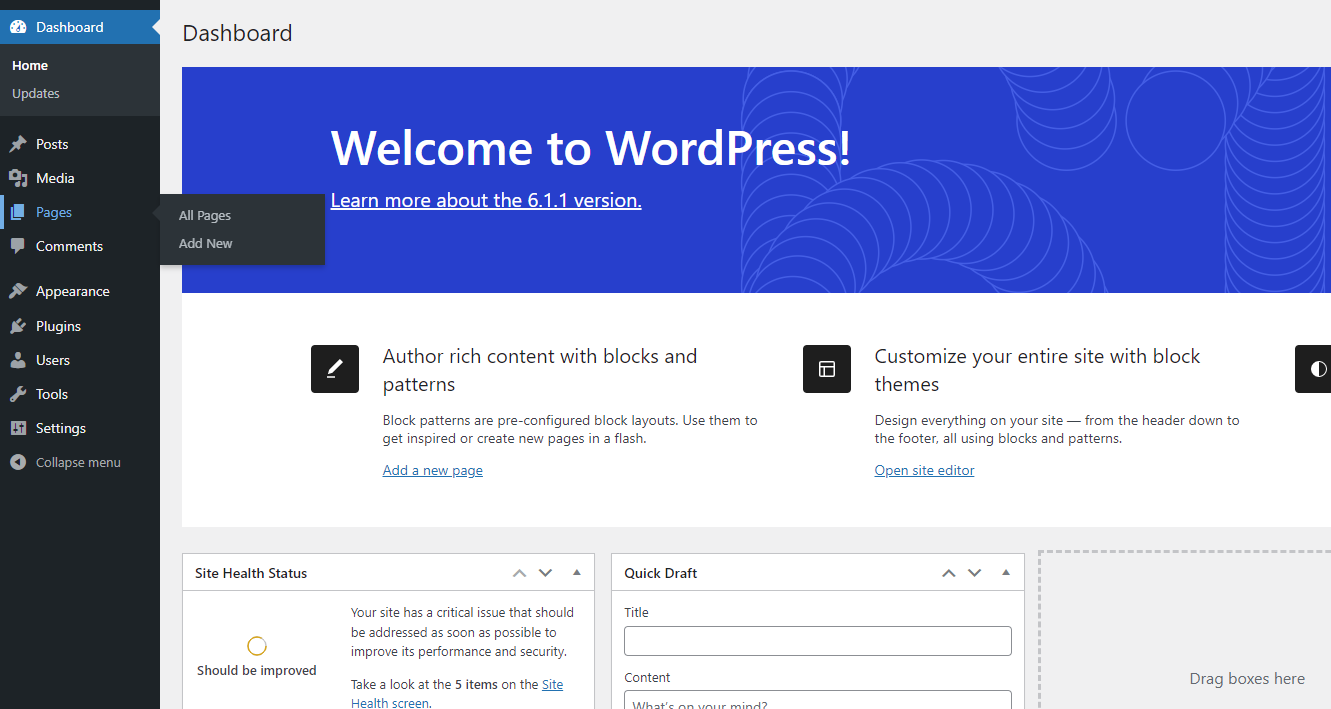The width and height of the screenshot is (1331, 709).
Task: Click the Quick Draft Content text area
Action: 818,700
